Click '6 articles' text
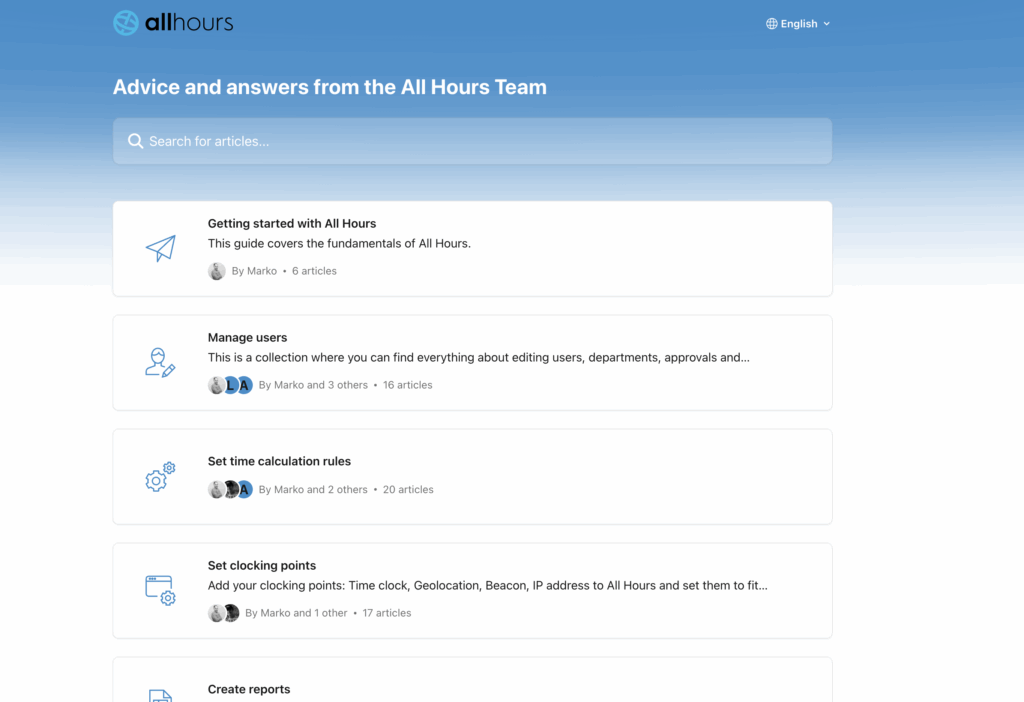 tap(314, 271)
